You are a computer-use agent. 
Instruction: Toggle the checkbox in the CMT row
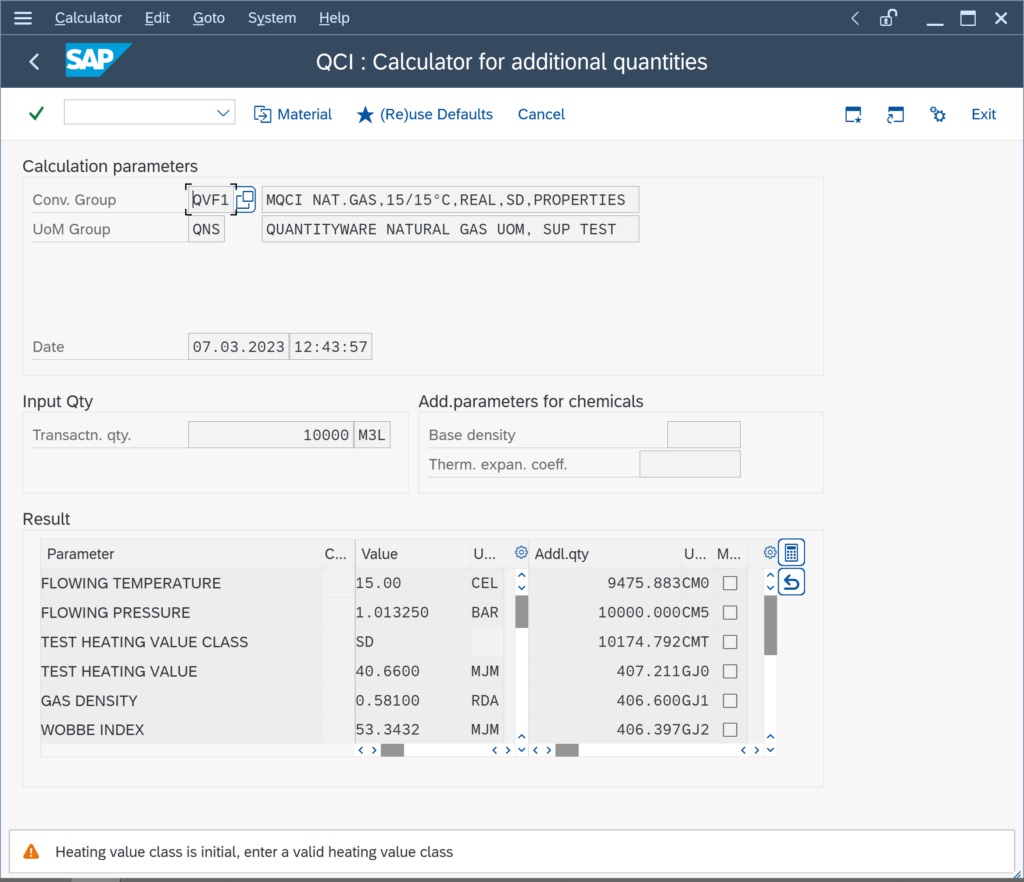point(730,642)
